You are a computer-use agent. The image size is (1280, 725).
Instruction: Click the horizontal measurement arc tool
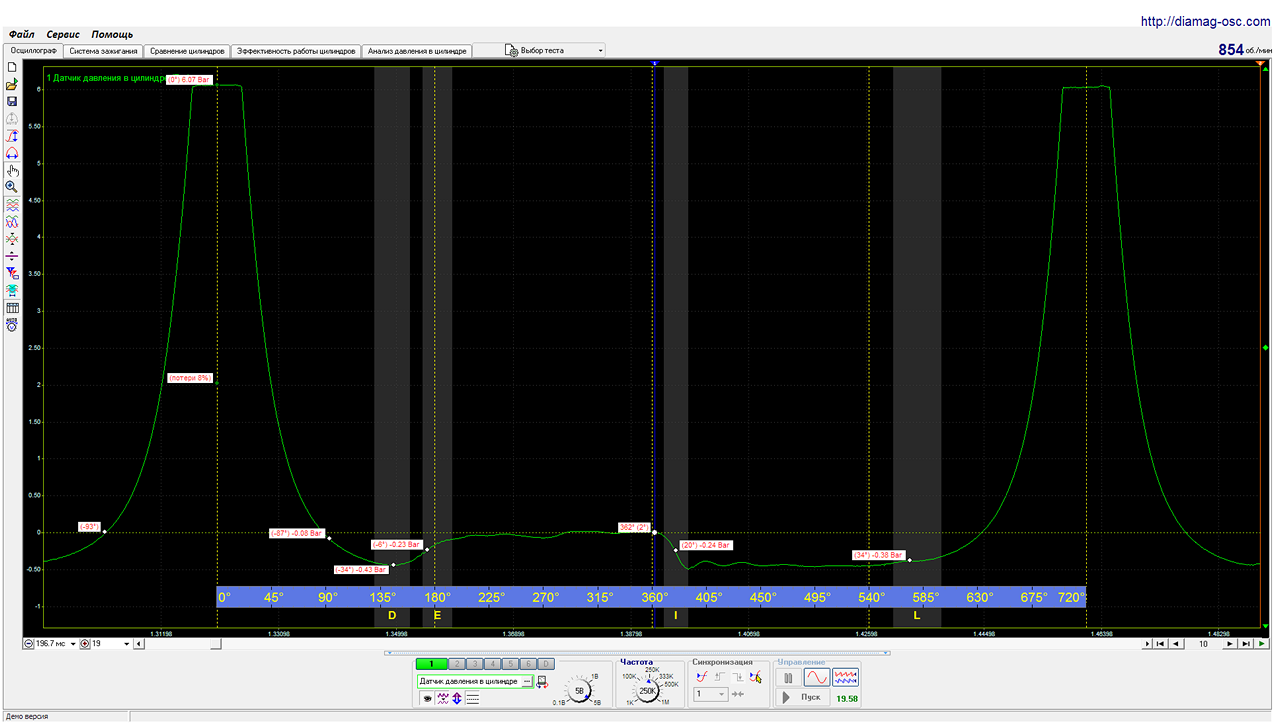tap(12, 153)
